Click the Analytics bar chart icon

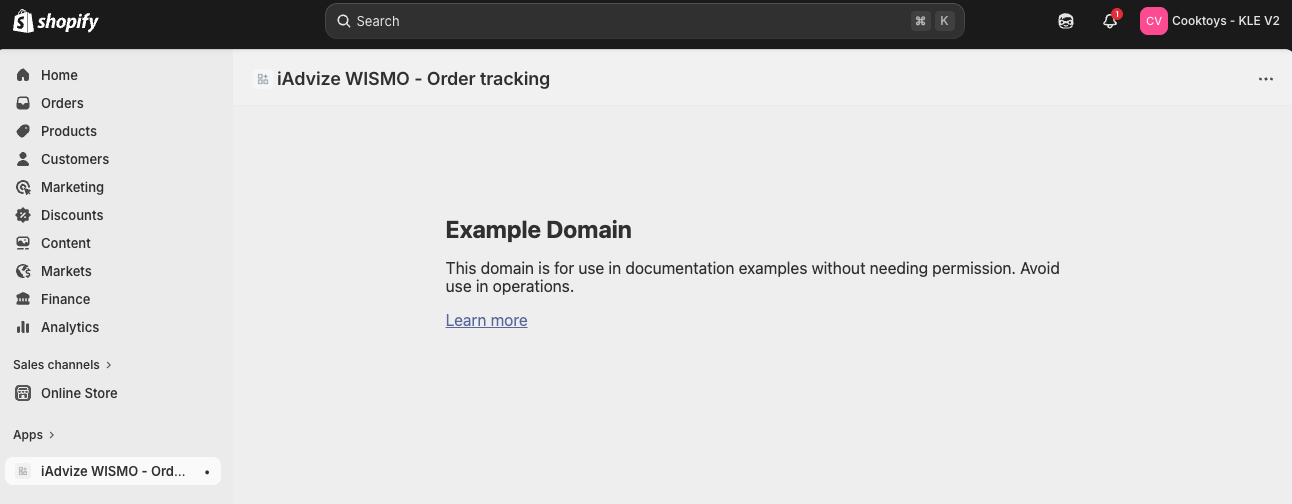(24, 327)
